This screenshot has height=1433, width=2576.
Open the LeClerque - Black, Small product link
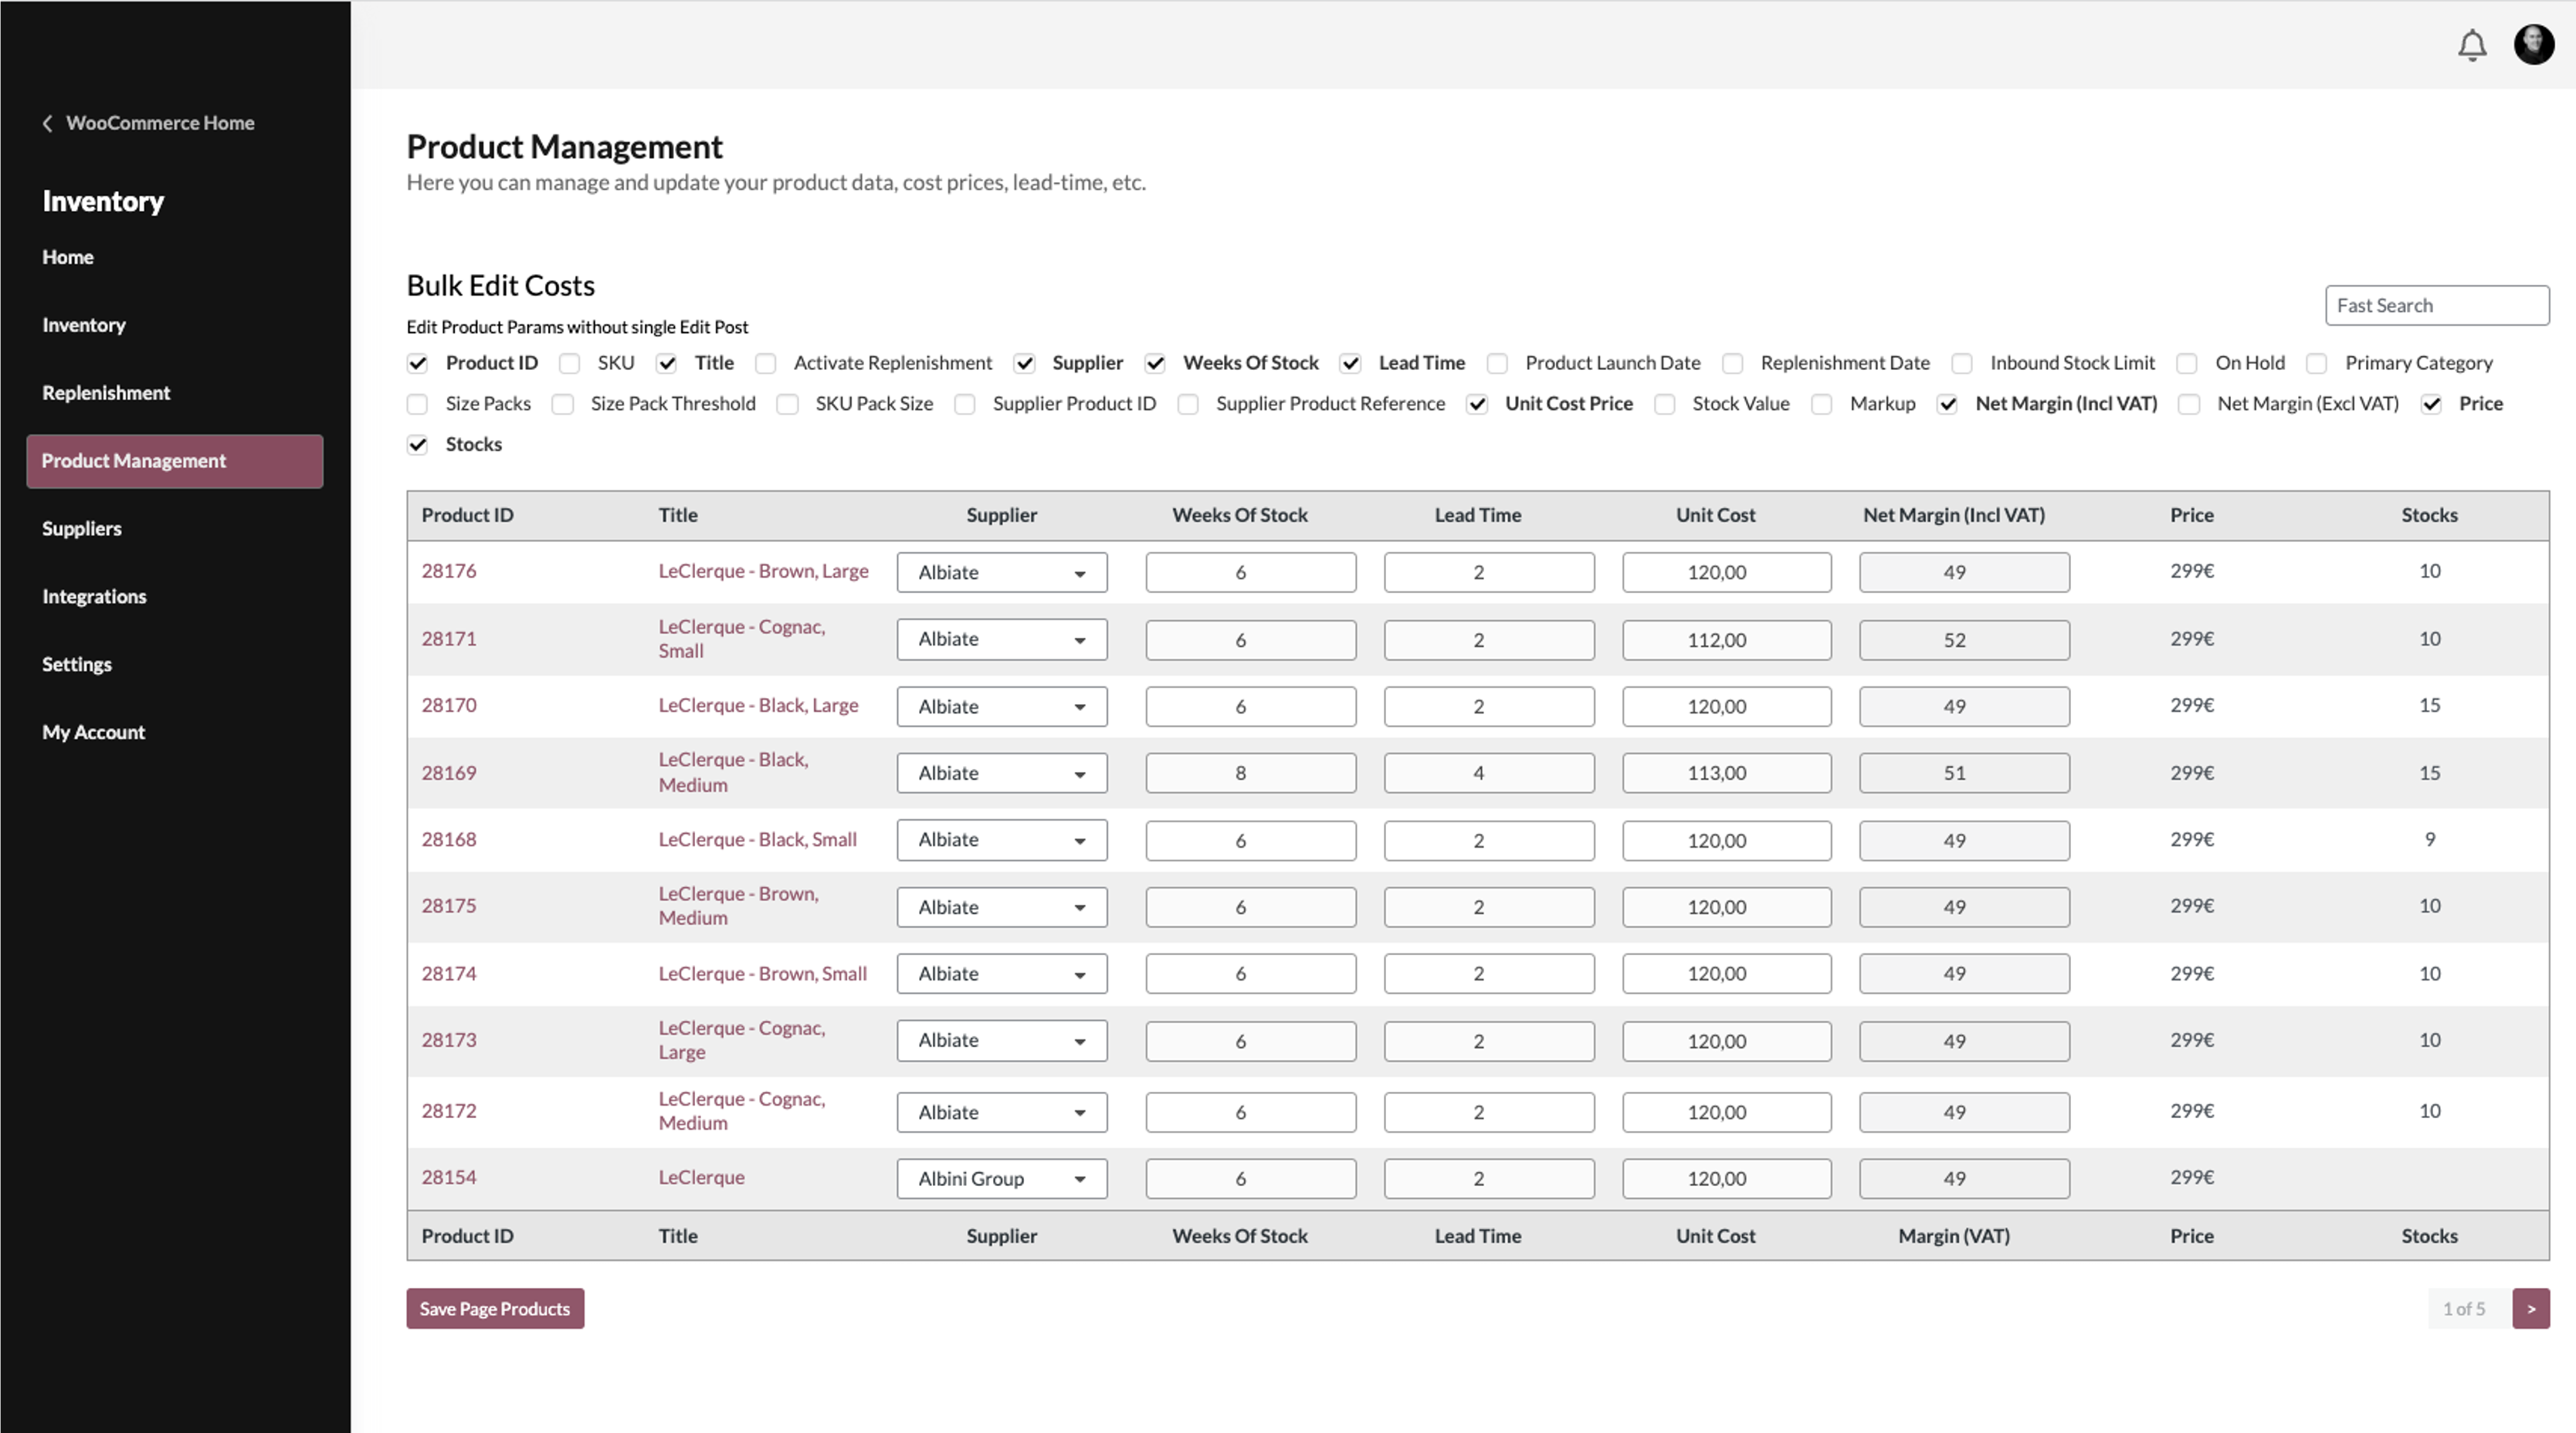tap(757, 839)
